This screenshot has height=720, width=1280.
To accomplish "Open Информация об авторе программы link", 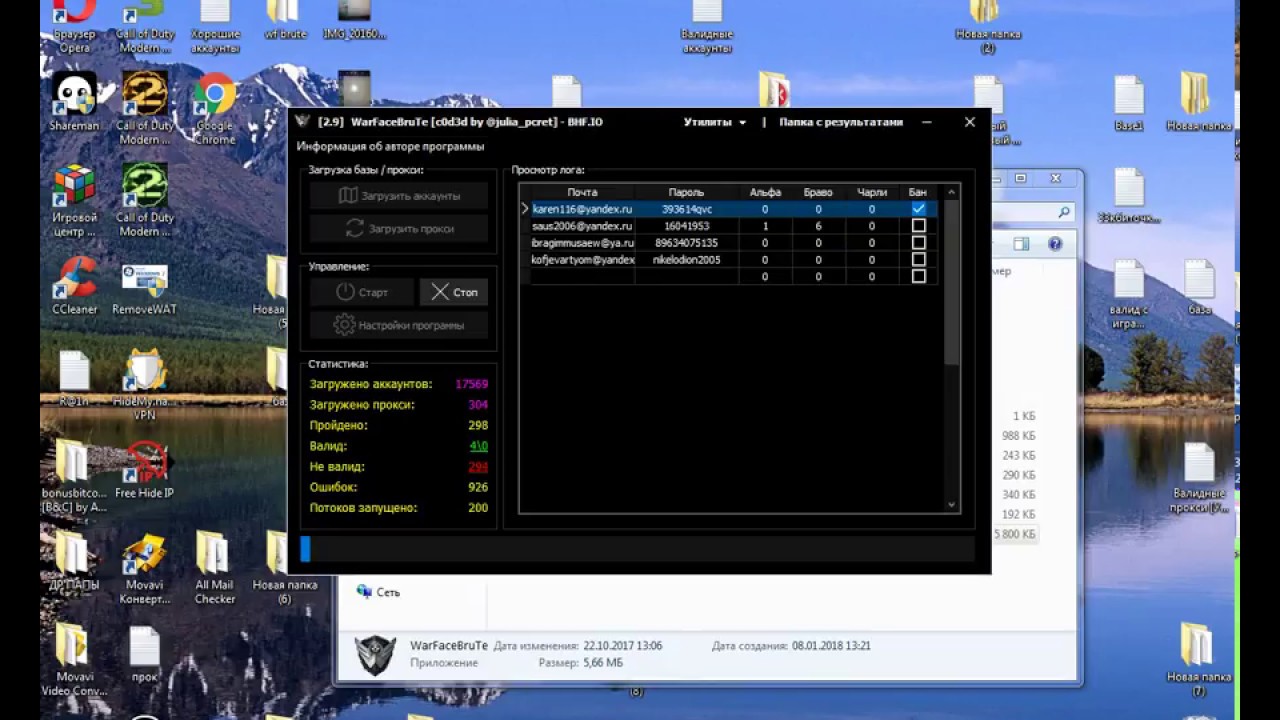I will point(390,147).
